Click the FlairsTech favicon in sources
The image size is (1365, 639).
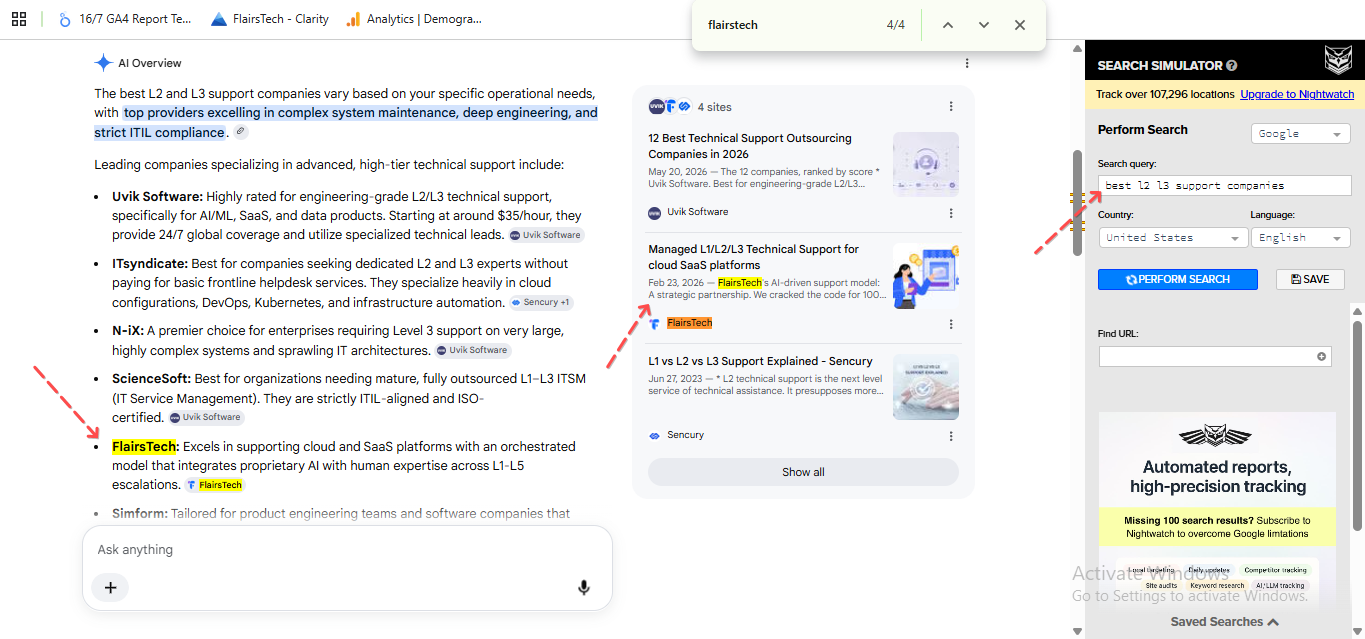coord(655,324)
